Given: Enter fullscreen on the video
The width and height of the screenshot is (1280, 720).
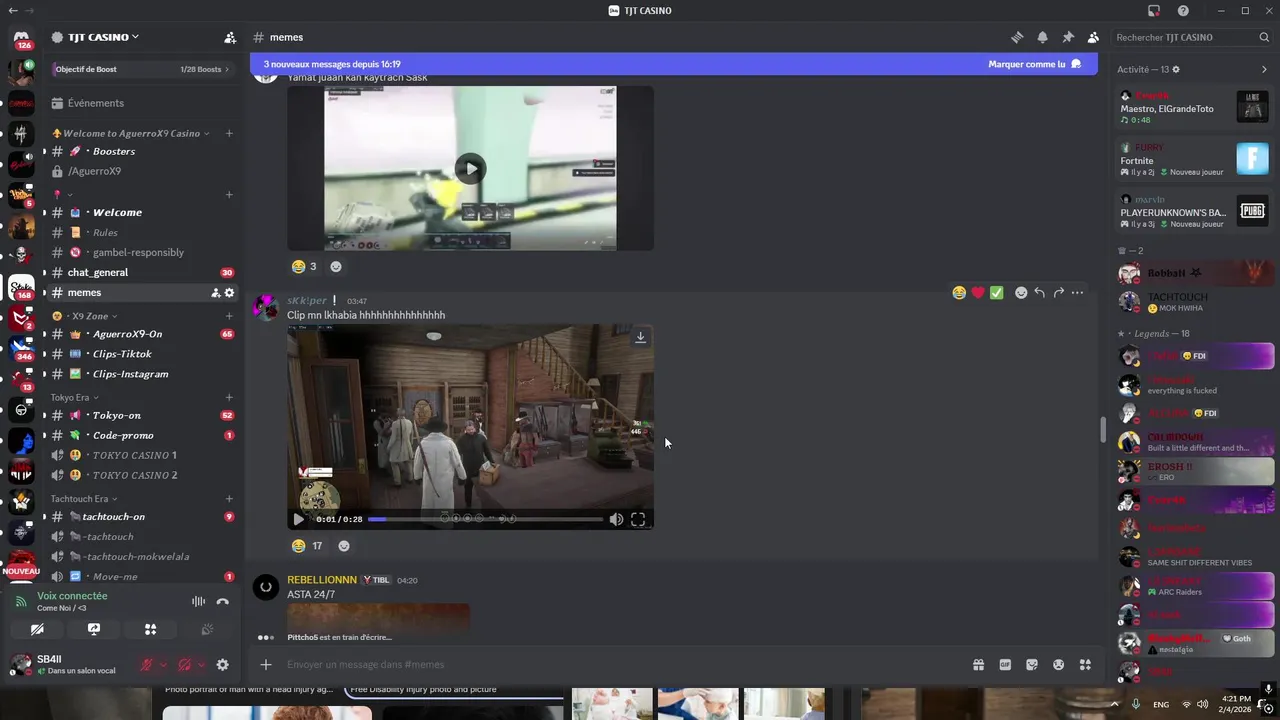Looking at the screenshot, I should click(638, 519).
